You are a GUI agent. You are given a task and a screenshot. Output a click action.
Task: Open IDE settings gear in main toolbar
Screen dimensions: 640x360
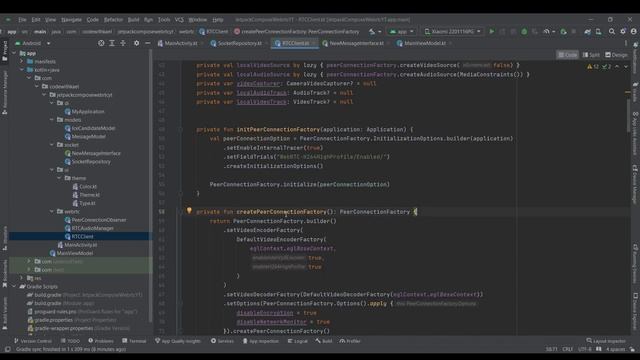pos(623,31)
